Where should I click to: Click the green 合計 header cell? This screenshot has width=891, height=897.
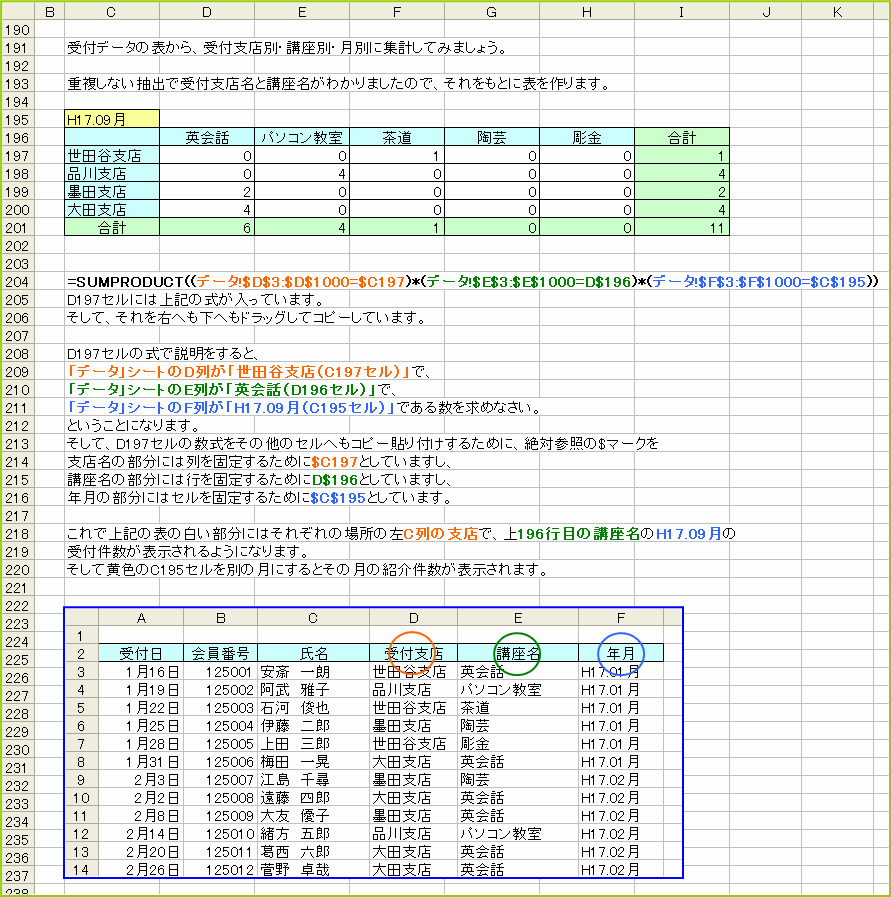[x=682, y=137]
